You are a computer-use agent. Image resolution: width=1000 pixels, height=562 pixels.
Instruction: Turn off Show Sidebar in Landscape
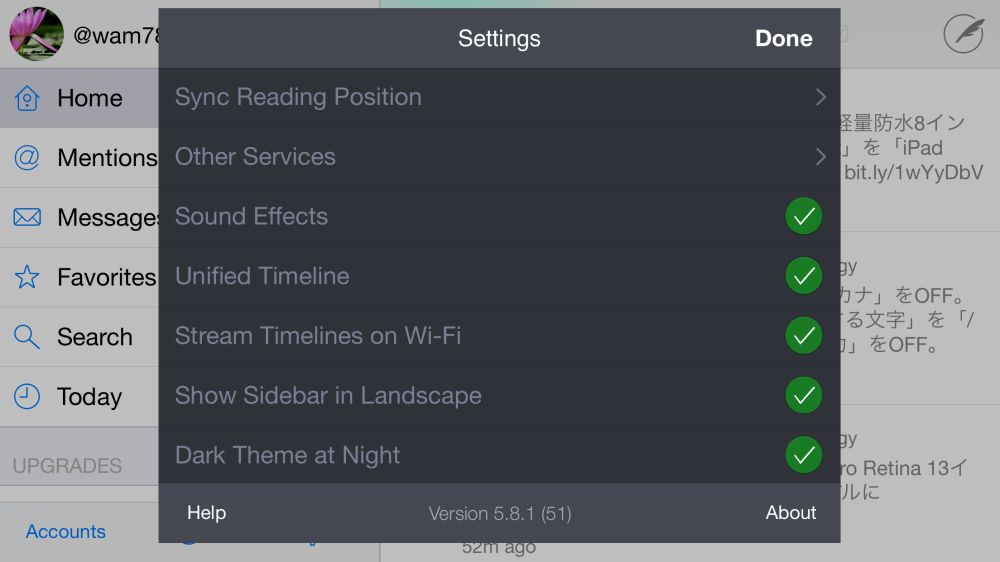803,396
